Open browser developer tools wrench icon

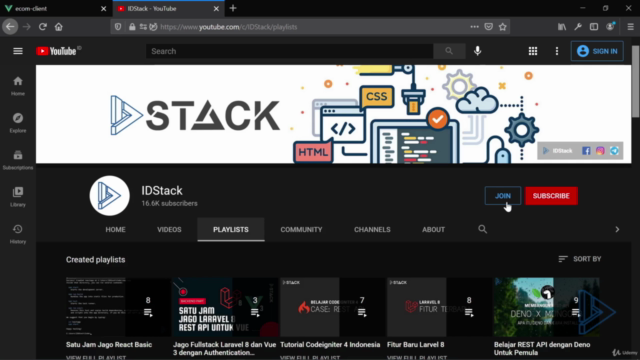click(578, 27)
